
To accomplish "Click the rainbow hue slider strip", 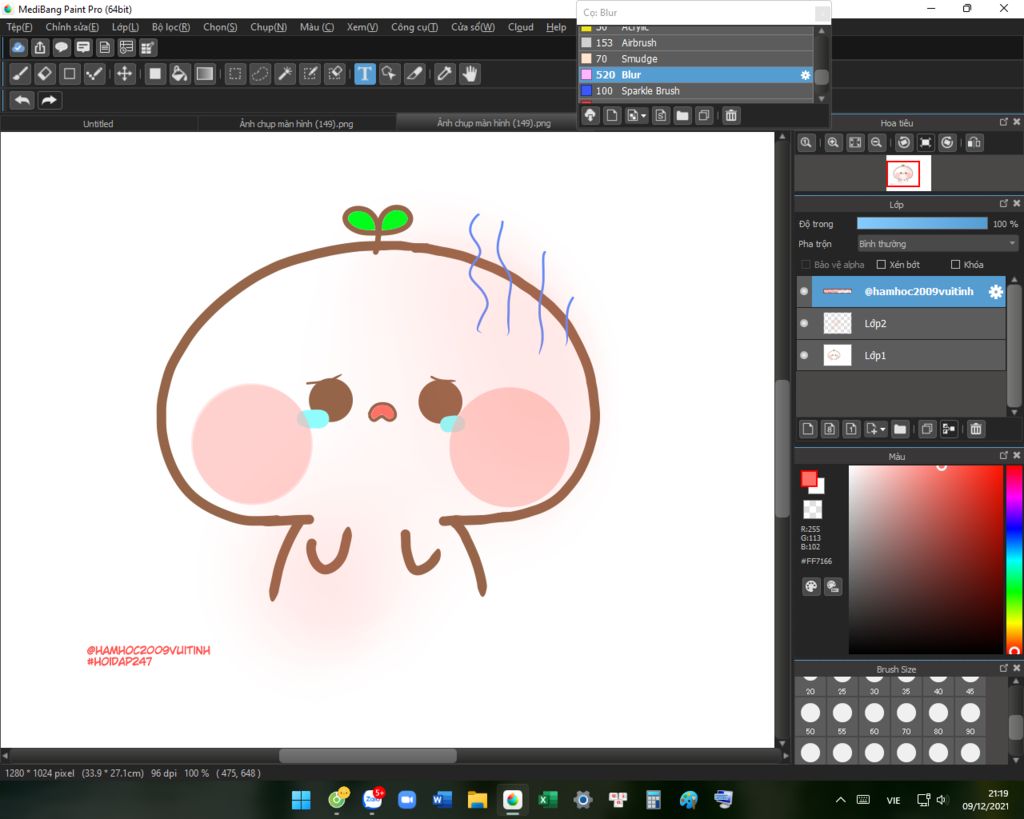I will (1013, 560).
